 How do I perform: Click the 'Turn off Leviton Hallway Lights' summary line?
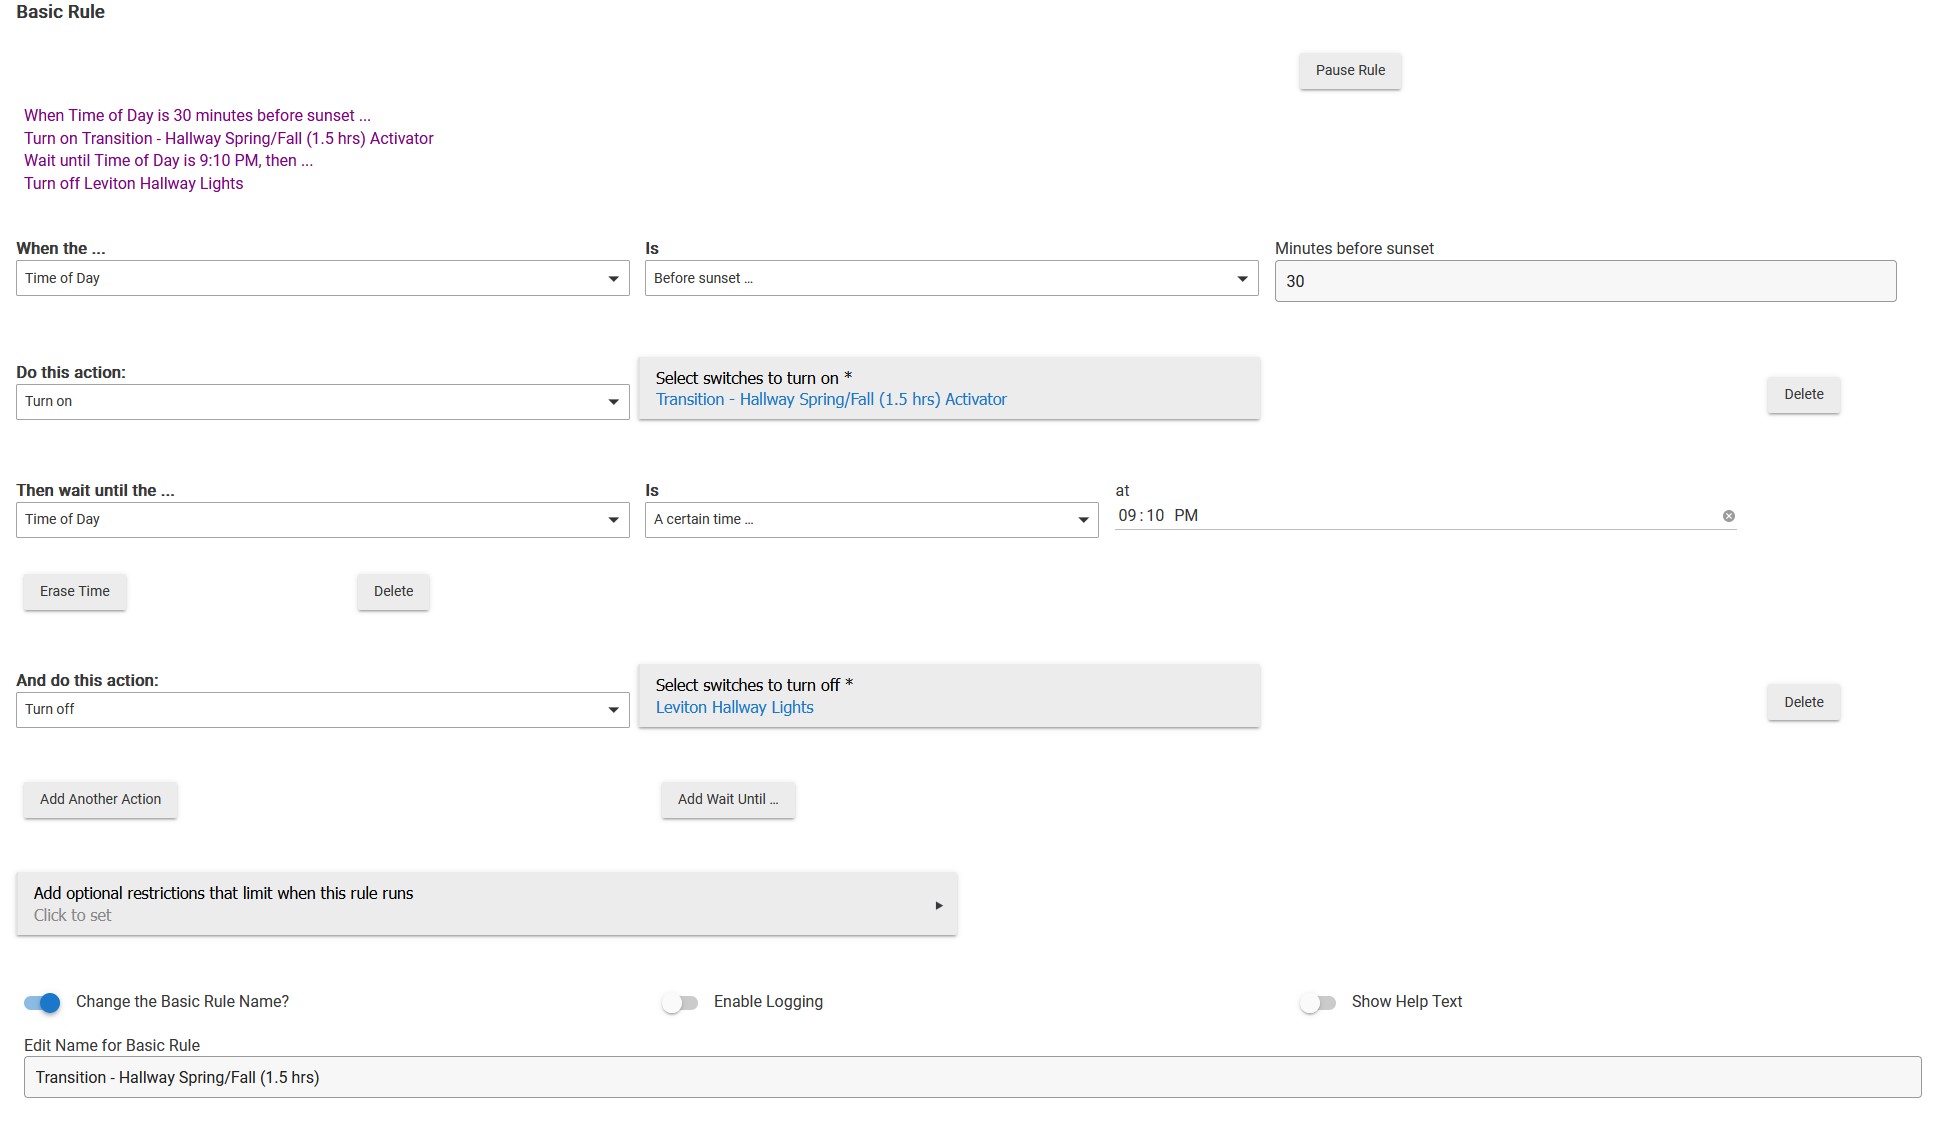point(134,184)
